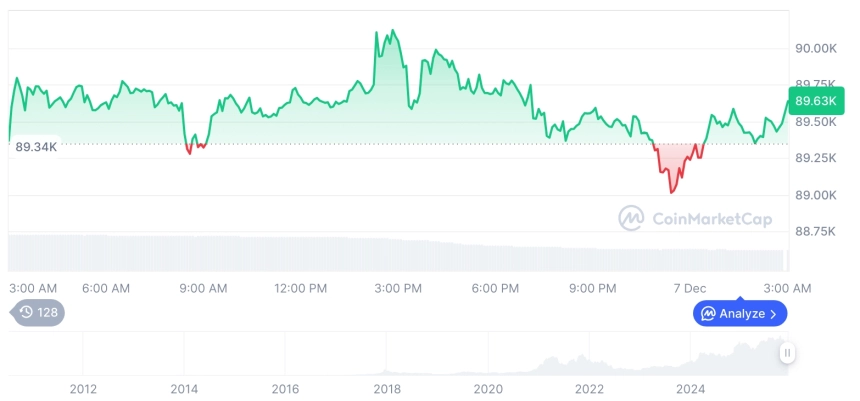Jump to 2012 in the history navigator
The image size is (860, 401).
(x=83, y=388)
